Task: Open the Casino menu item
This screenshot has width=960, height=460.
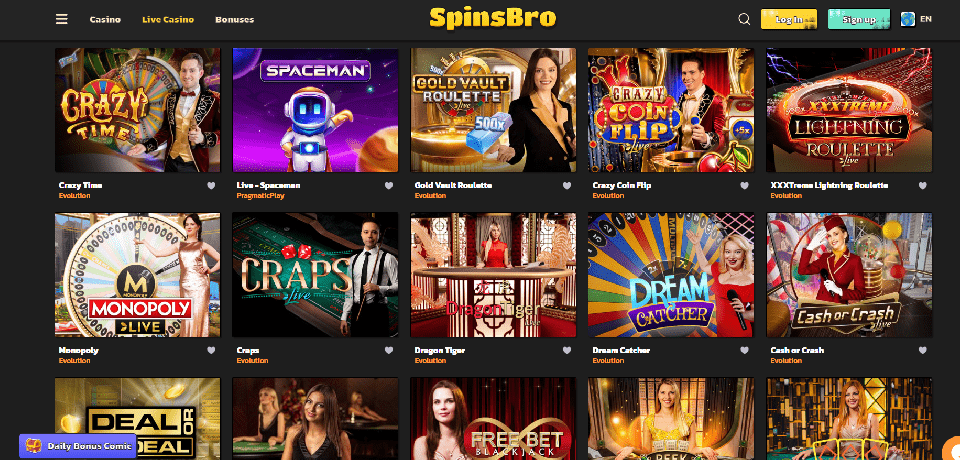Action: point(105,20)
